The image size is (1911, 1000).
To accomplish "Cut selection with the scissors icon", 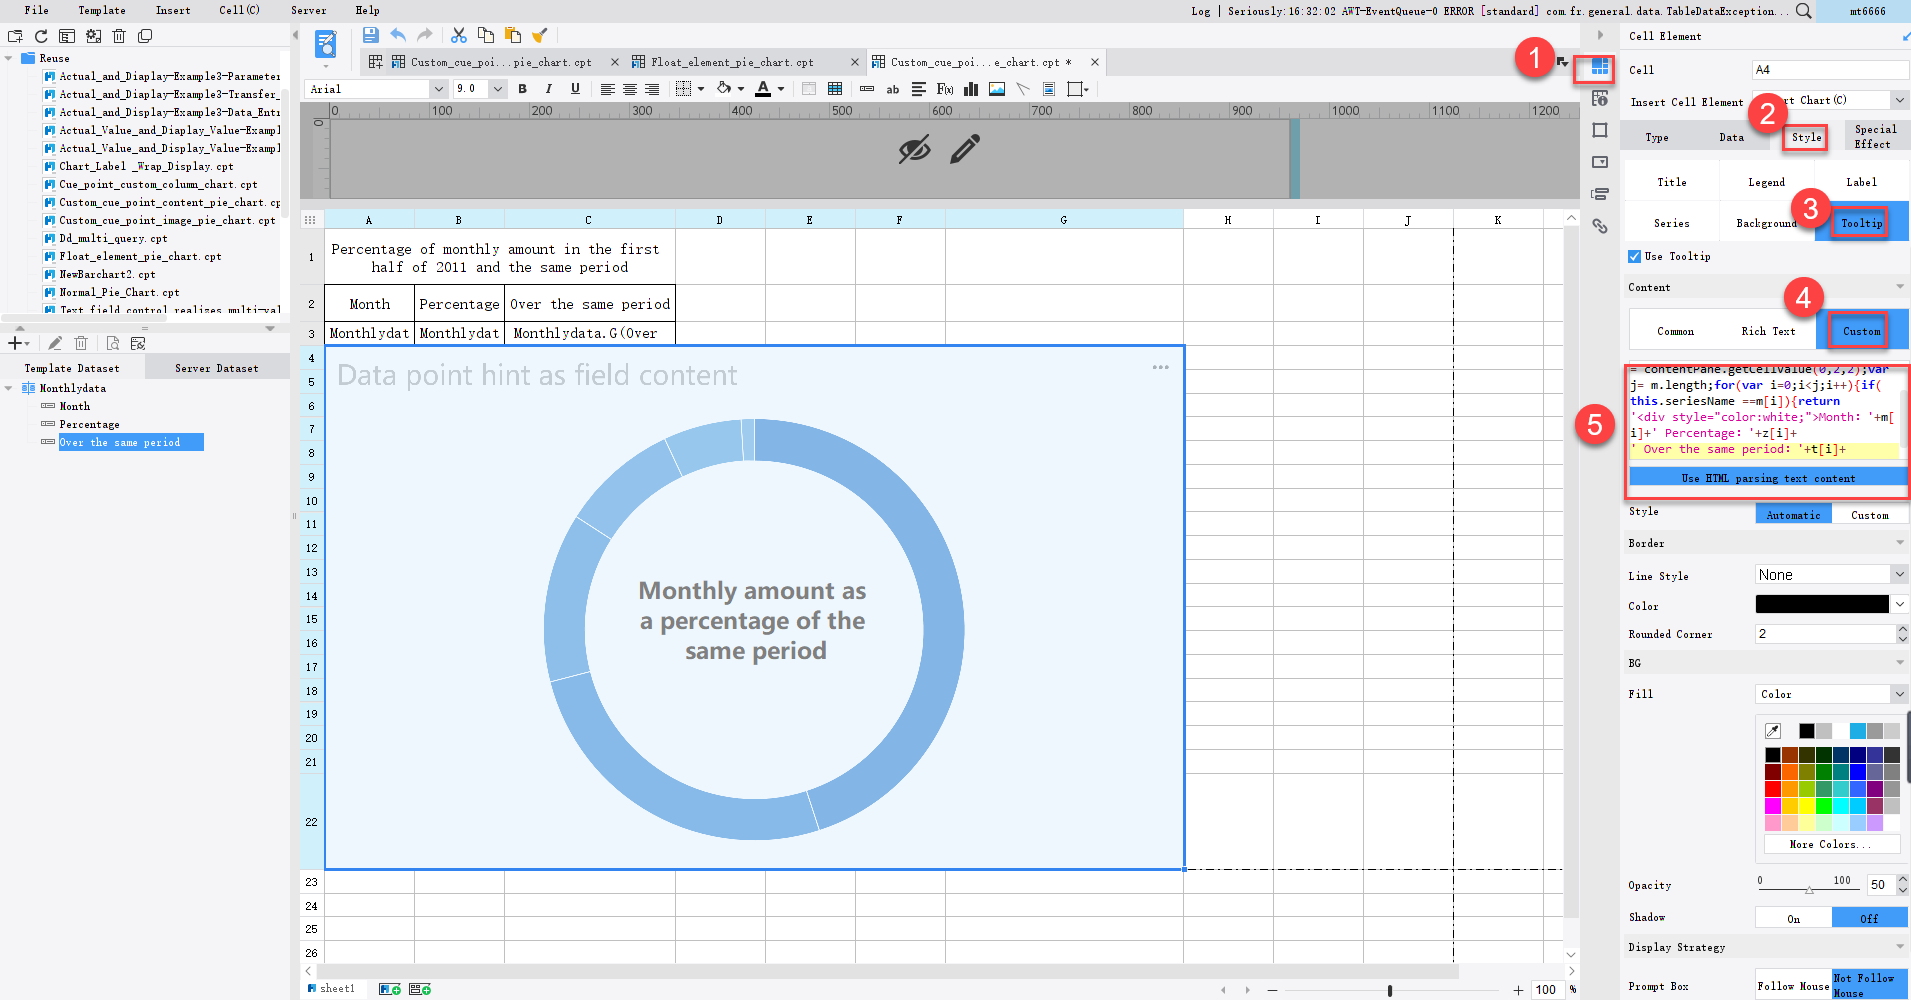I will pyautogui.click(x=459, y=35).
